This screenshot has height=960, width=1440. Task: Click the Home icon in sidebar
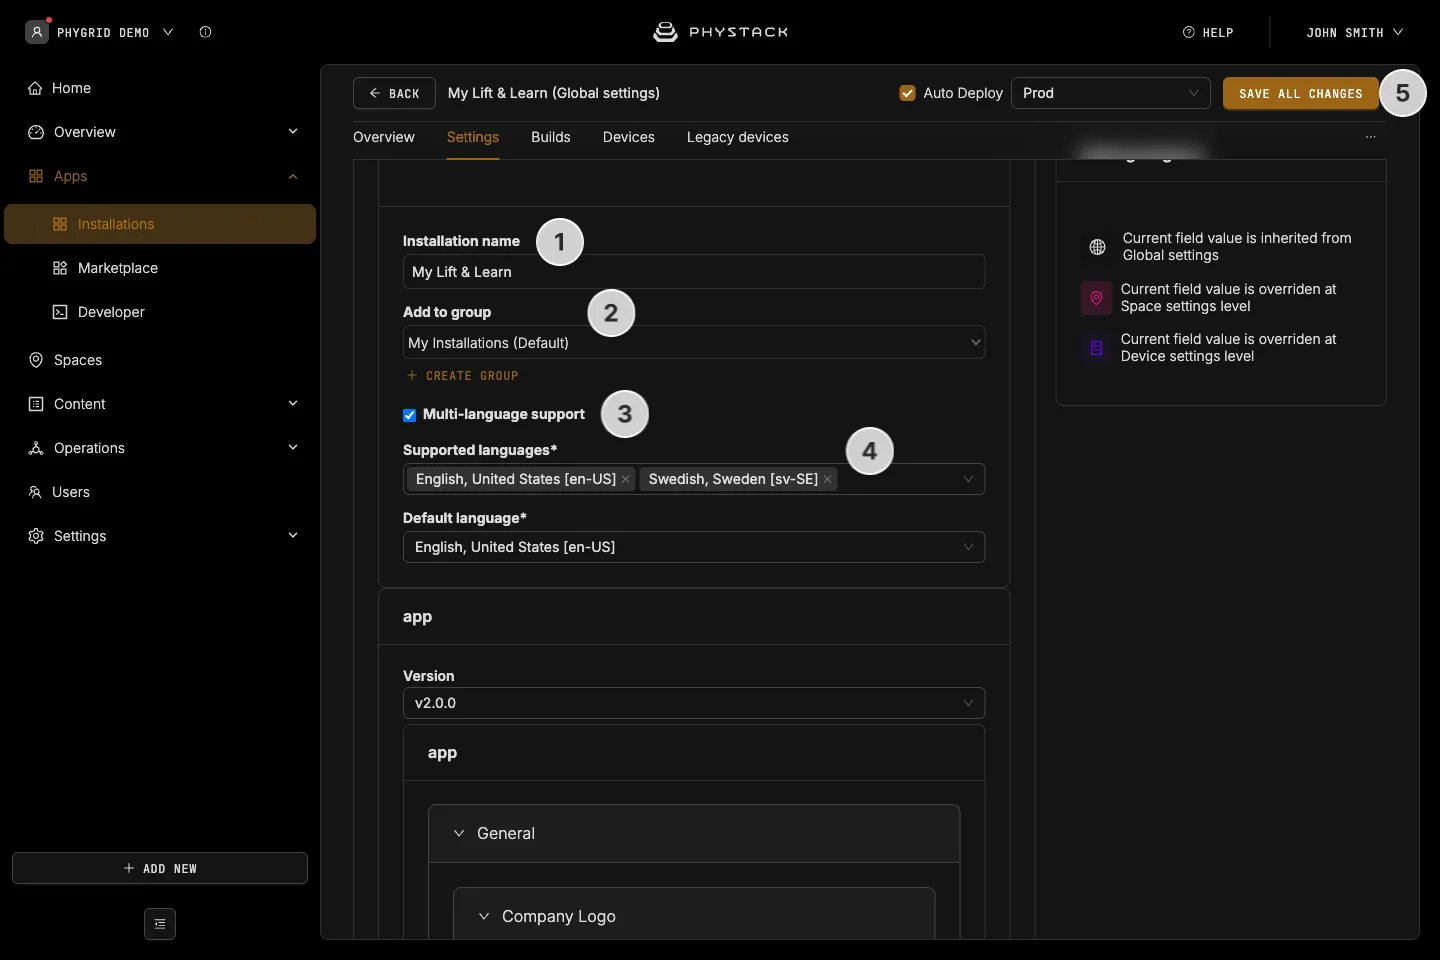tap(35, 88)
